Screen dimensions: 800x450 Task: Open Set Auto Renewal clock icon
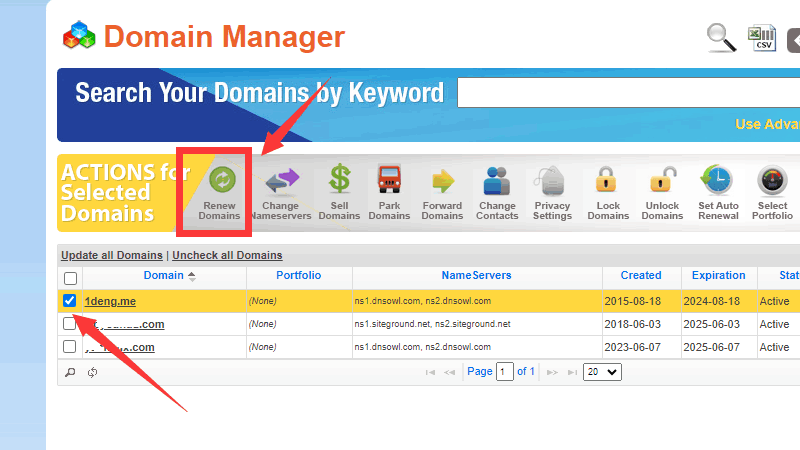click(x=717, y=180)
